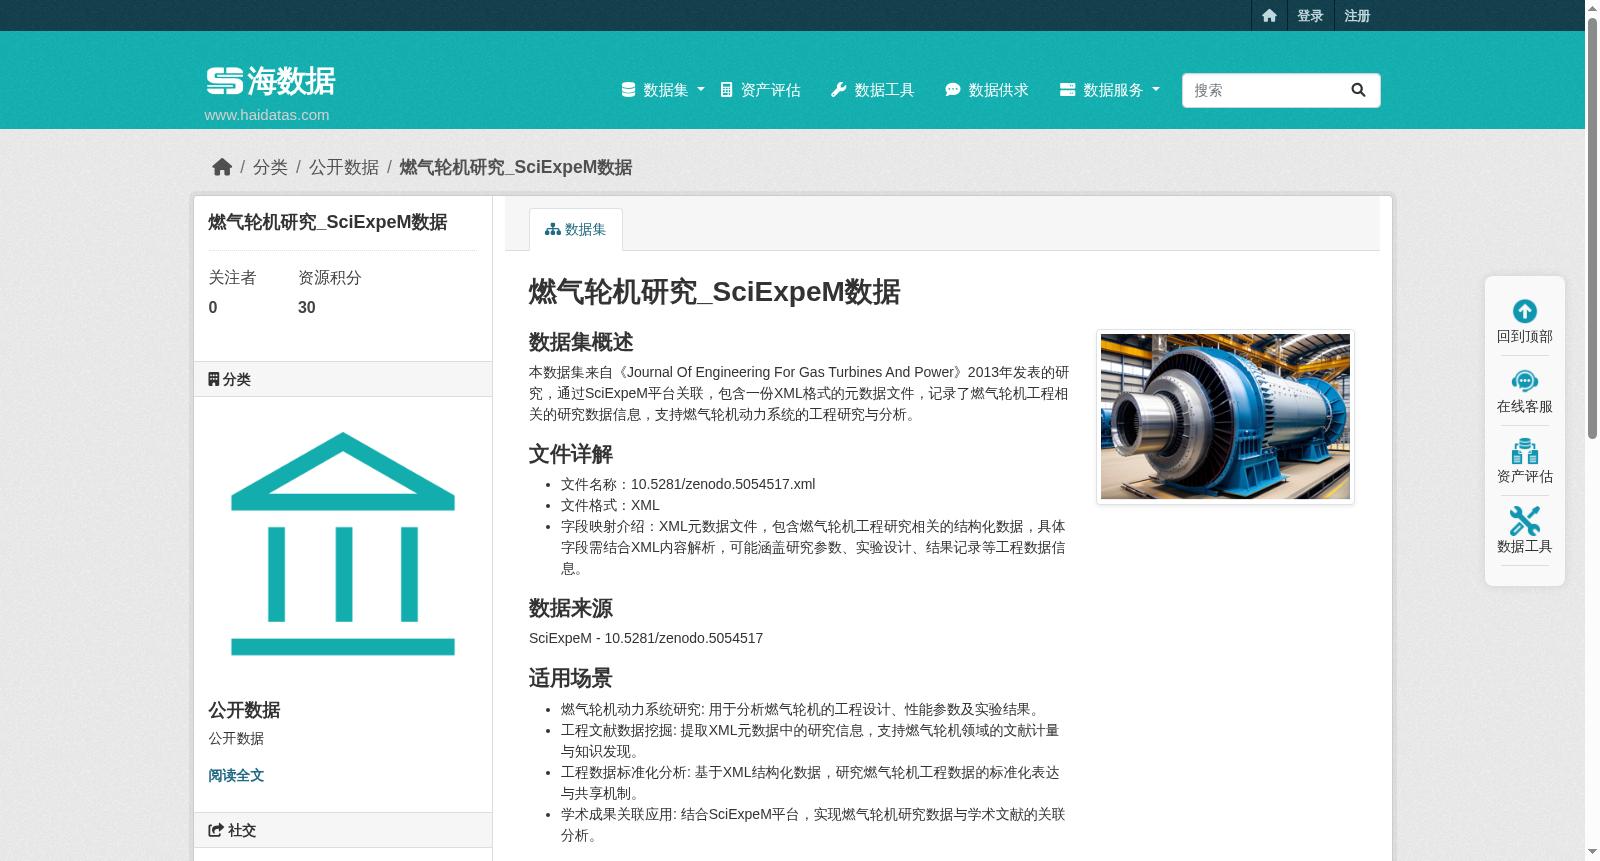This screenshot has height=861, width=1600.
Task: Click the scrollbar up arrow
Action: coord(1592,7)
